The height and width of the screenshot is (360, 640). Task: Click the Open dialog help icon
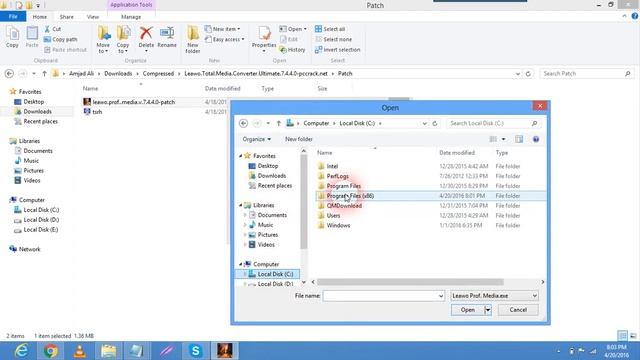point(536,139)
